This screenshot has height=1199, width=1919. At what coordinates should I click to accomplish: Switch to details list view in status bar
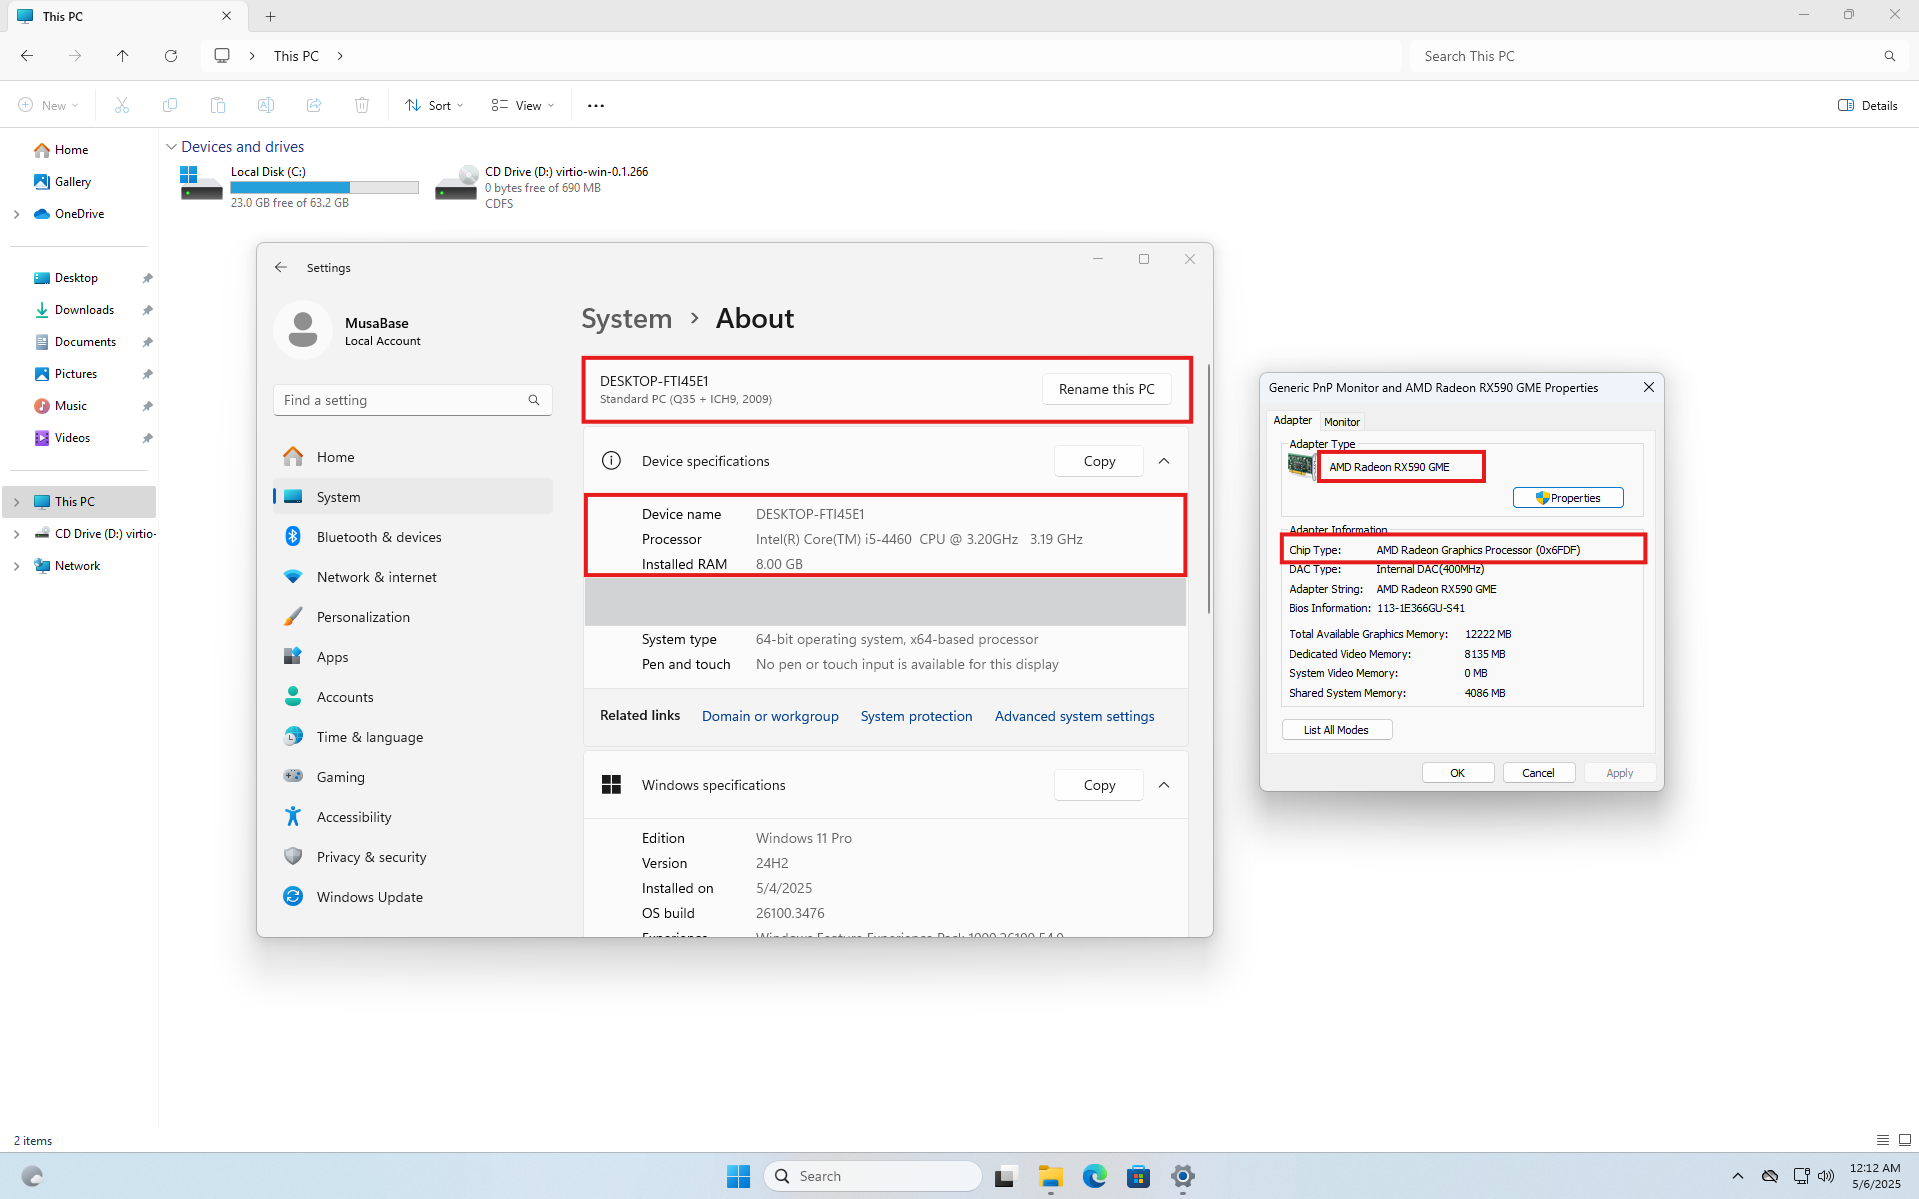pos(1883,1140)
